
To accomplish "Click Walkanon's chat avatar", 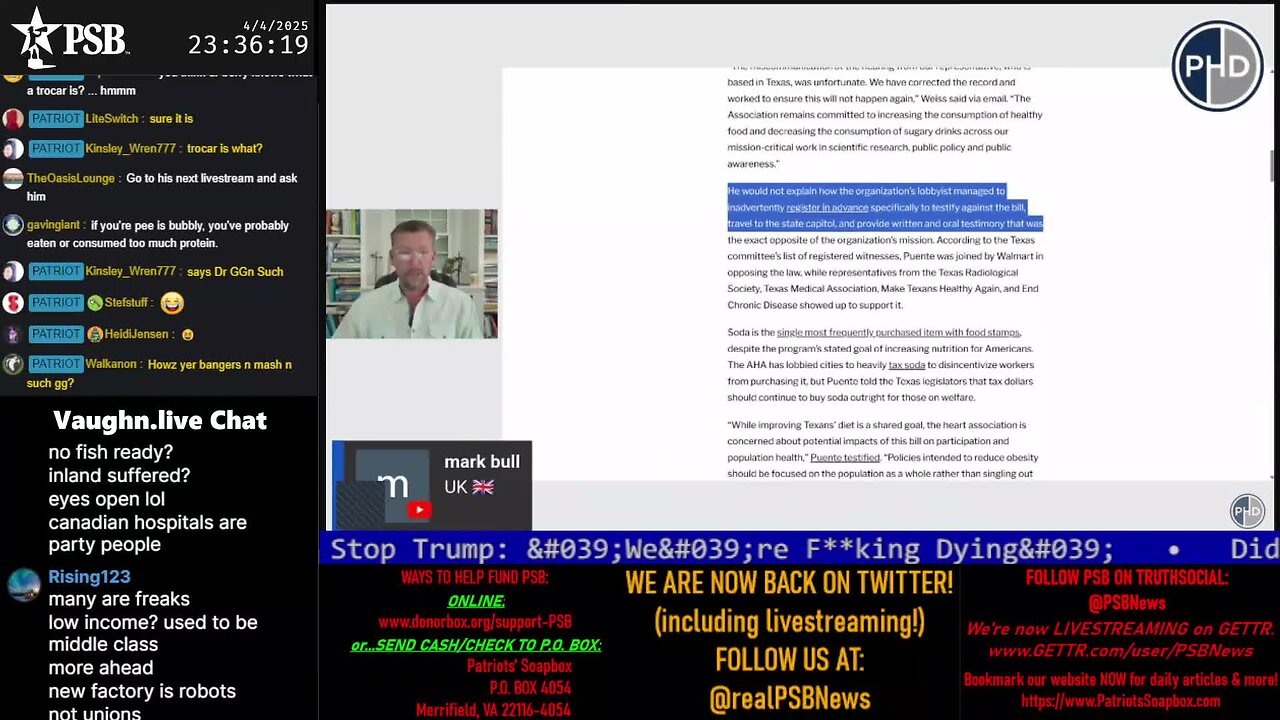I will tap(13, 365).
